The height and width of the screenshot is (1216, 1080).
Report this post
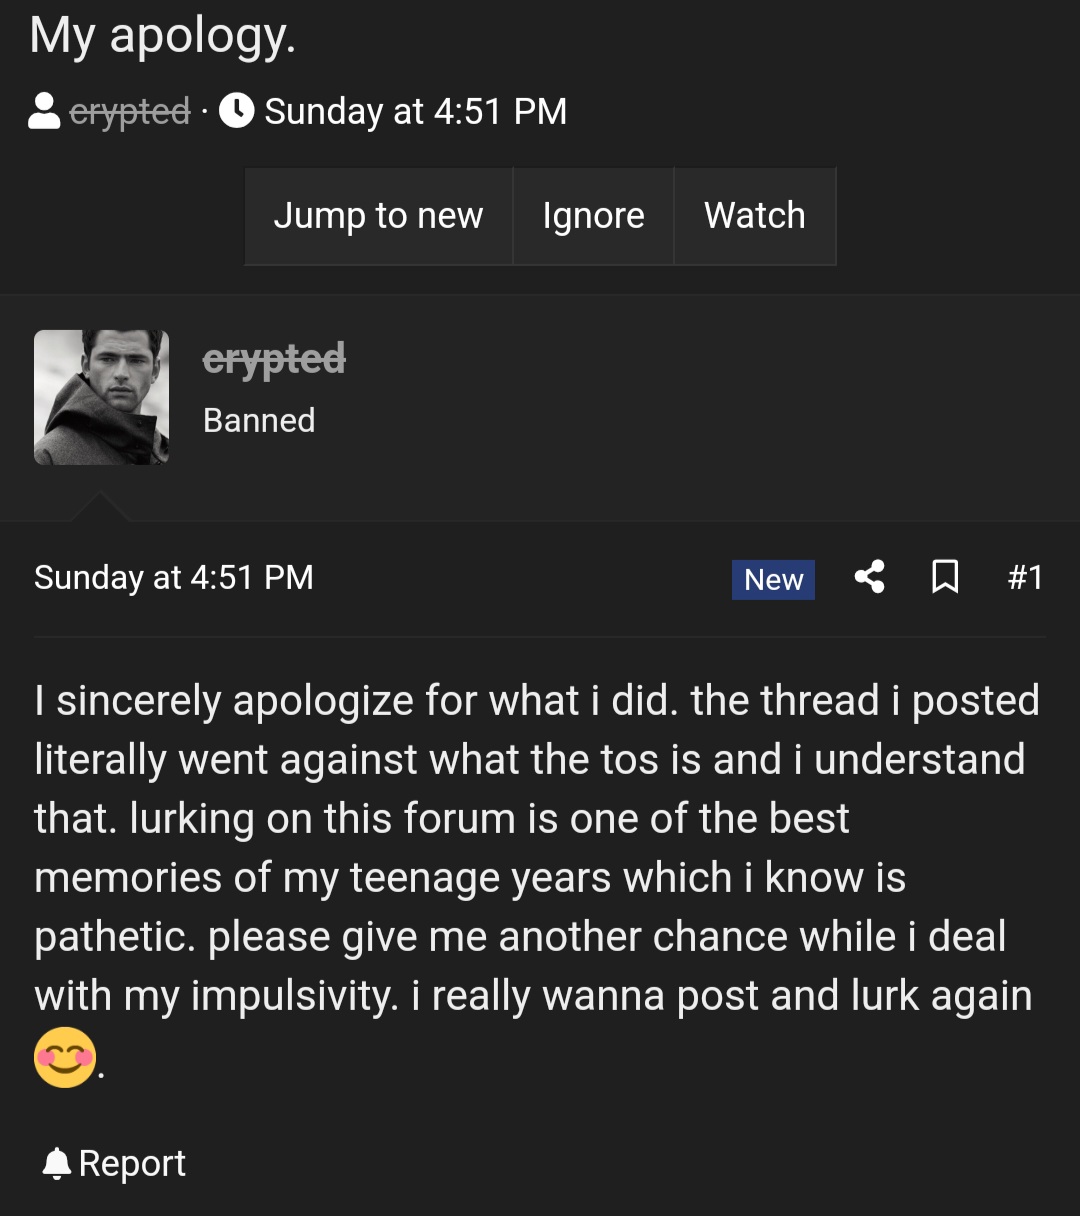click(x=135, y=1163)
